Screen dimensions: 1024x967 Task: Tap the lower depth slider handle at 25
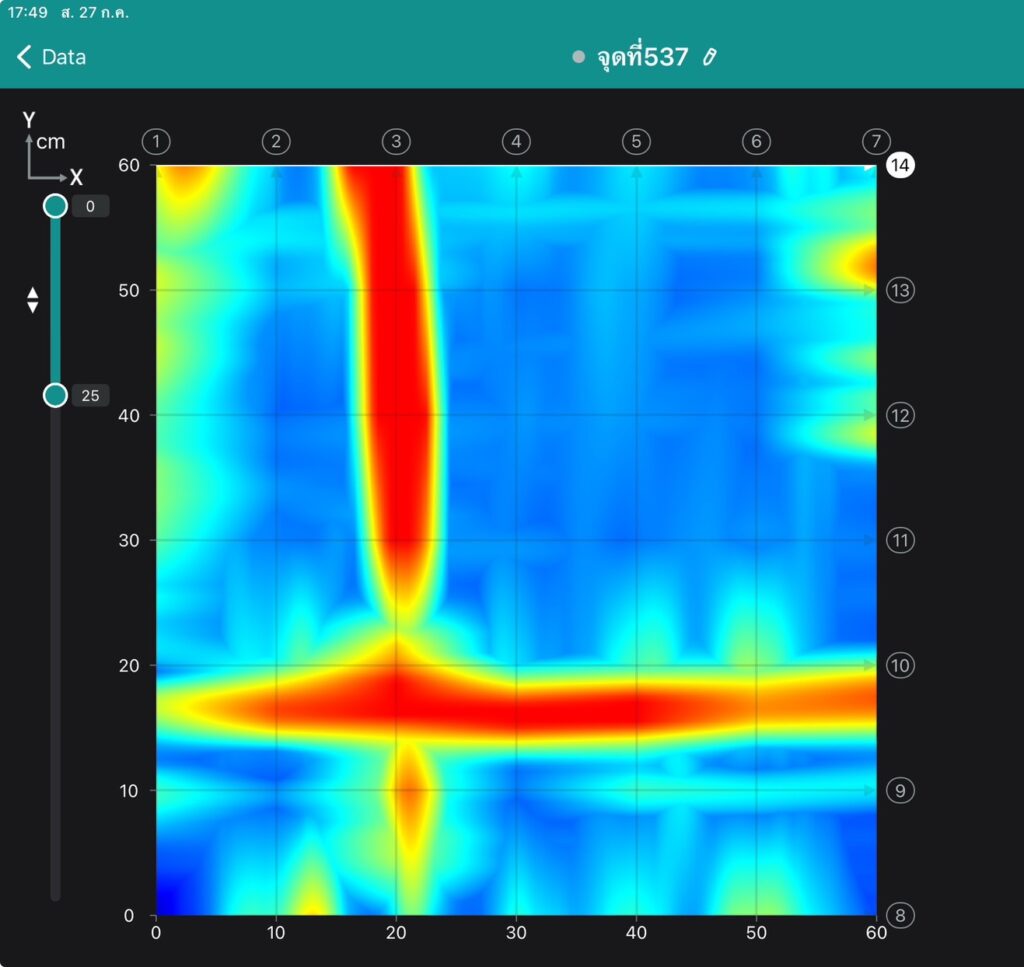coord(56,396)
